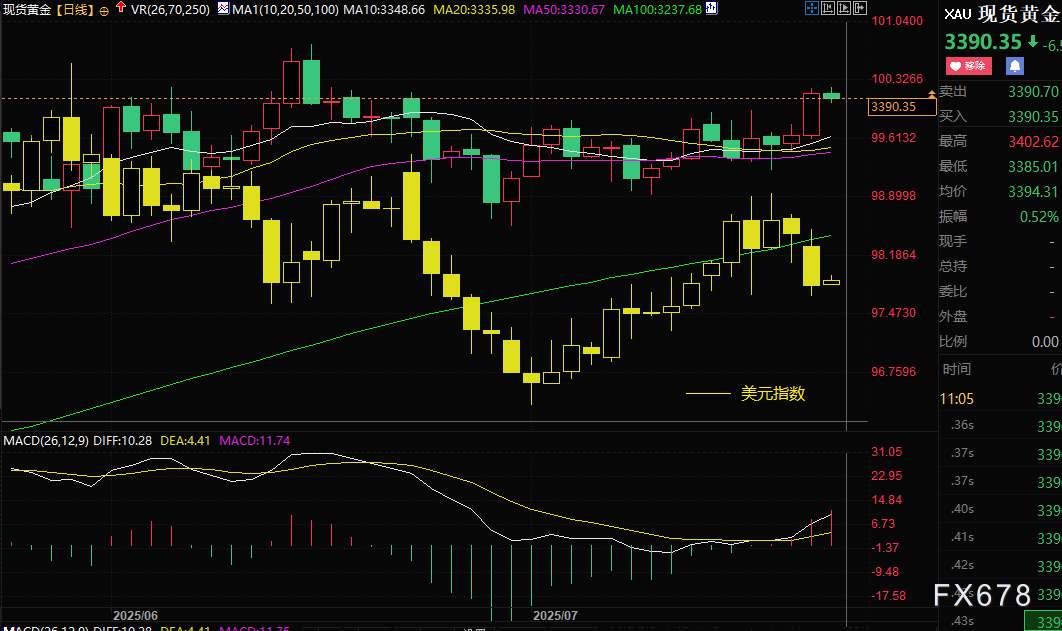Viewport: 1062px width, 631px height.
Task: Click the circled plus icon after 日线
Action: coord(104,10)
